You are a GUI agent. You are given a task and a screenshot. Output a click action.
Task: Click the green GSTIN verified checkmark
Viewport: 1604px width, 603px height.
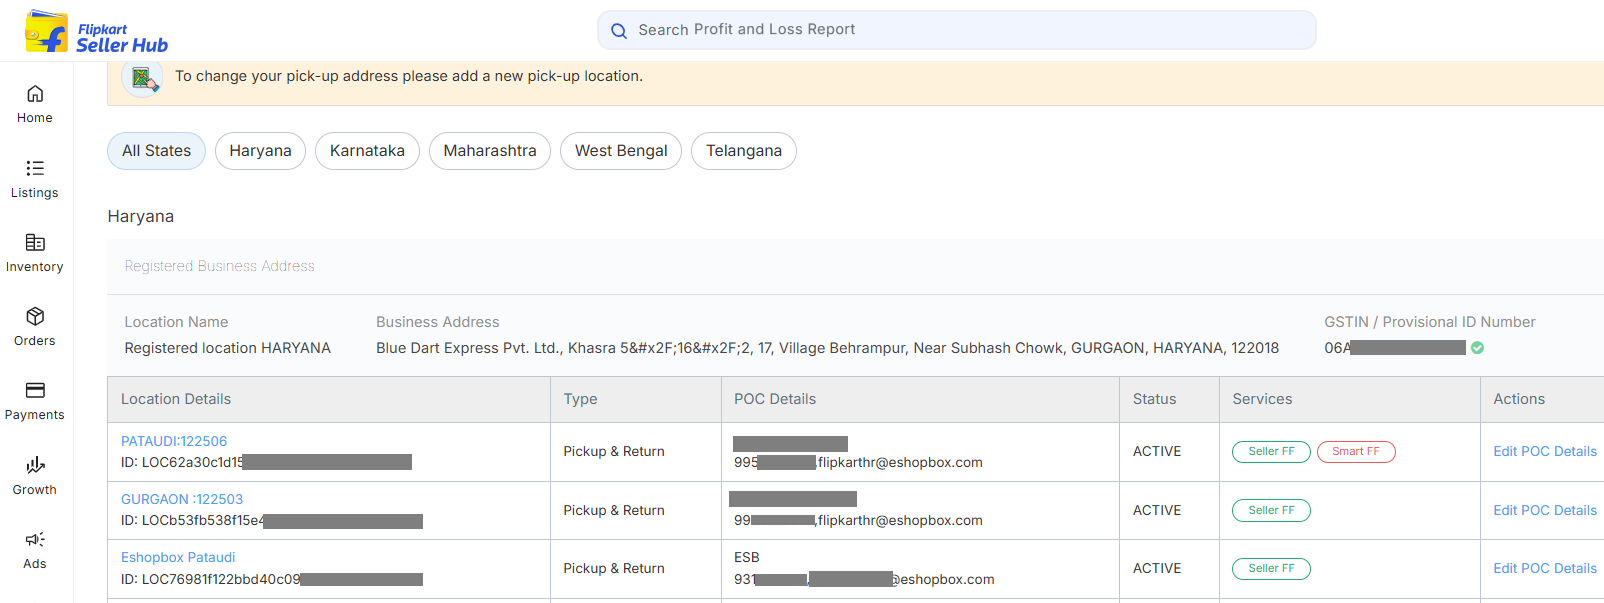pos(1477,348)
